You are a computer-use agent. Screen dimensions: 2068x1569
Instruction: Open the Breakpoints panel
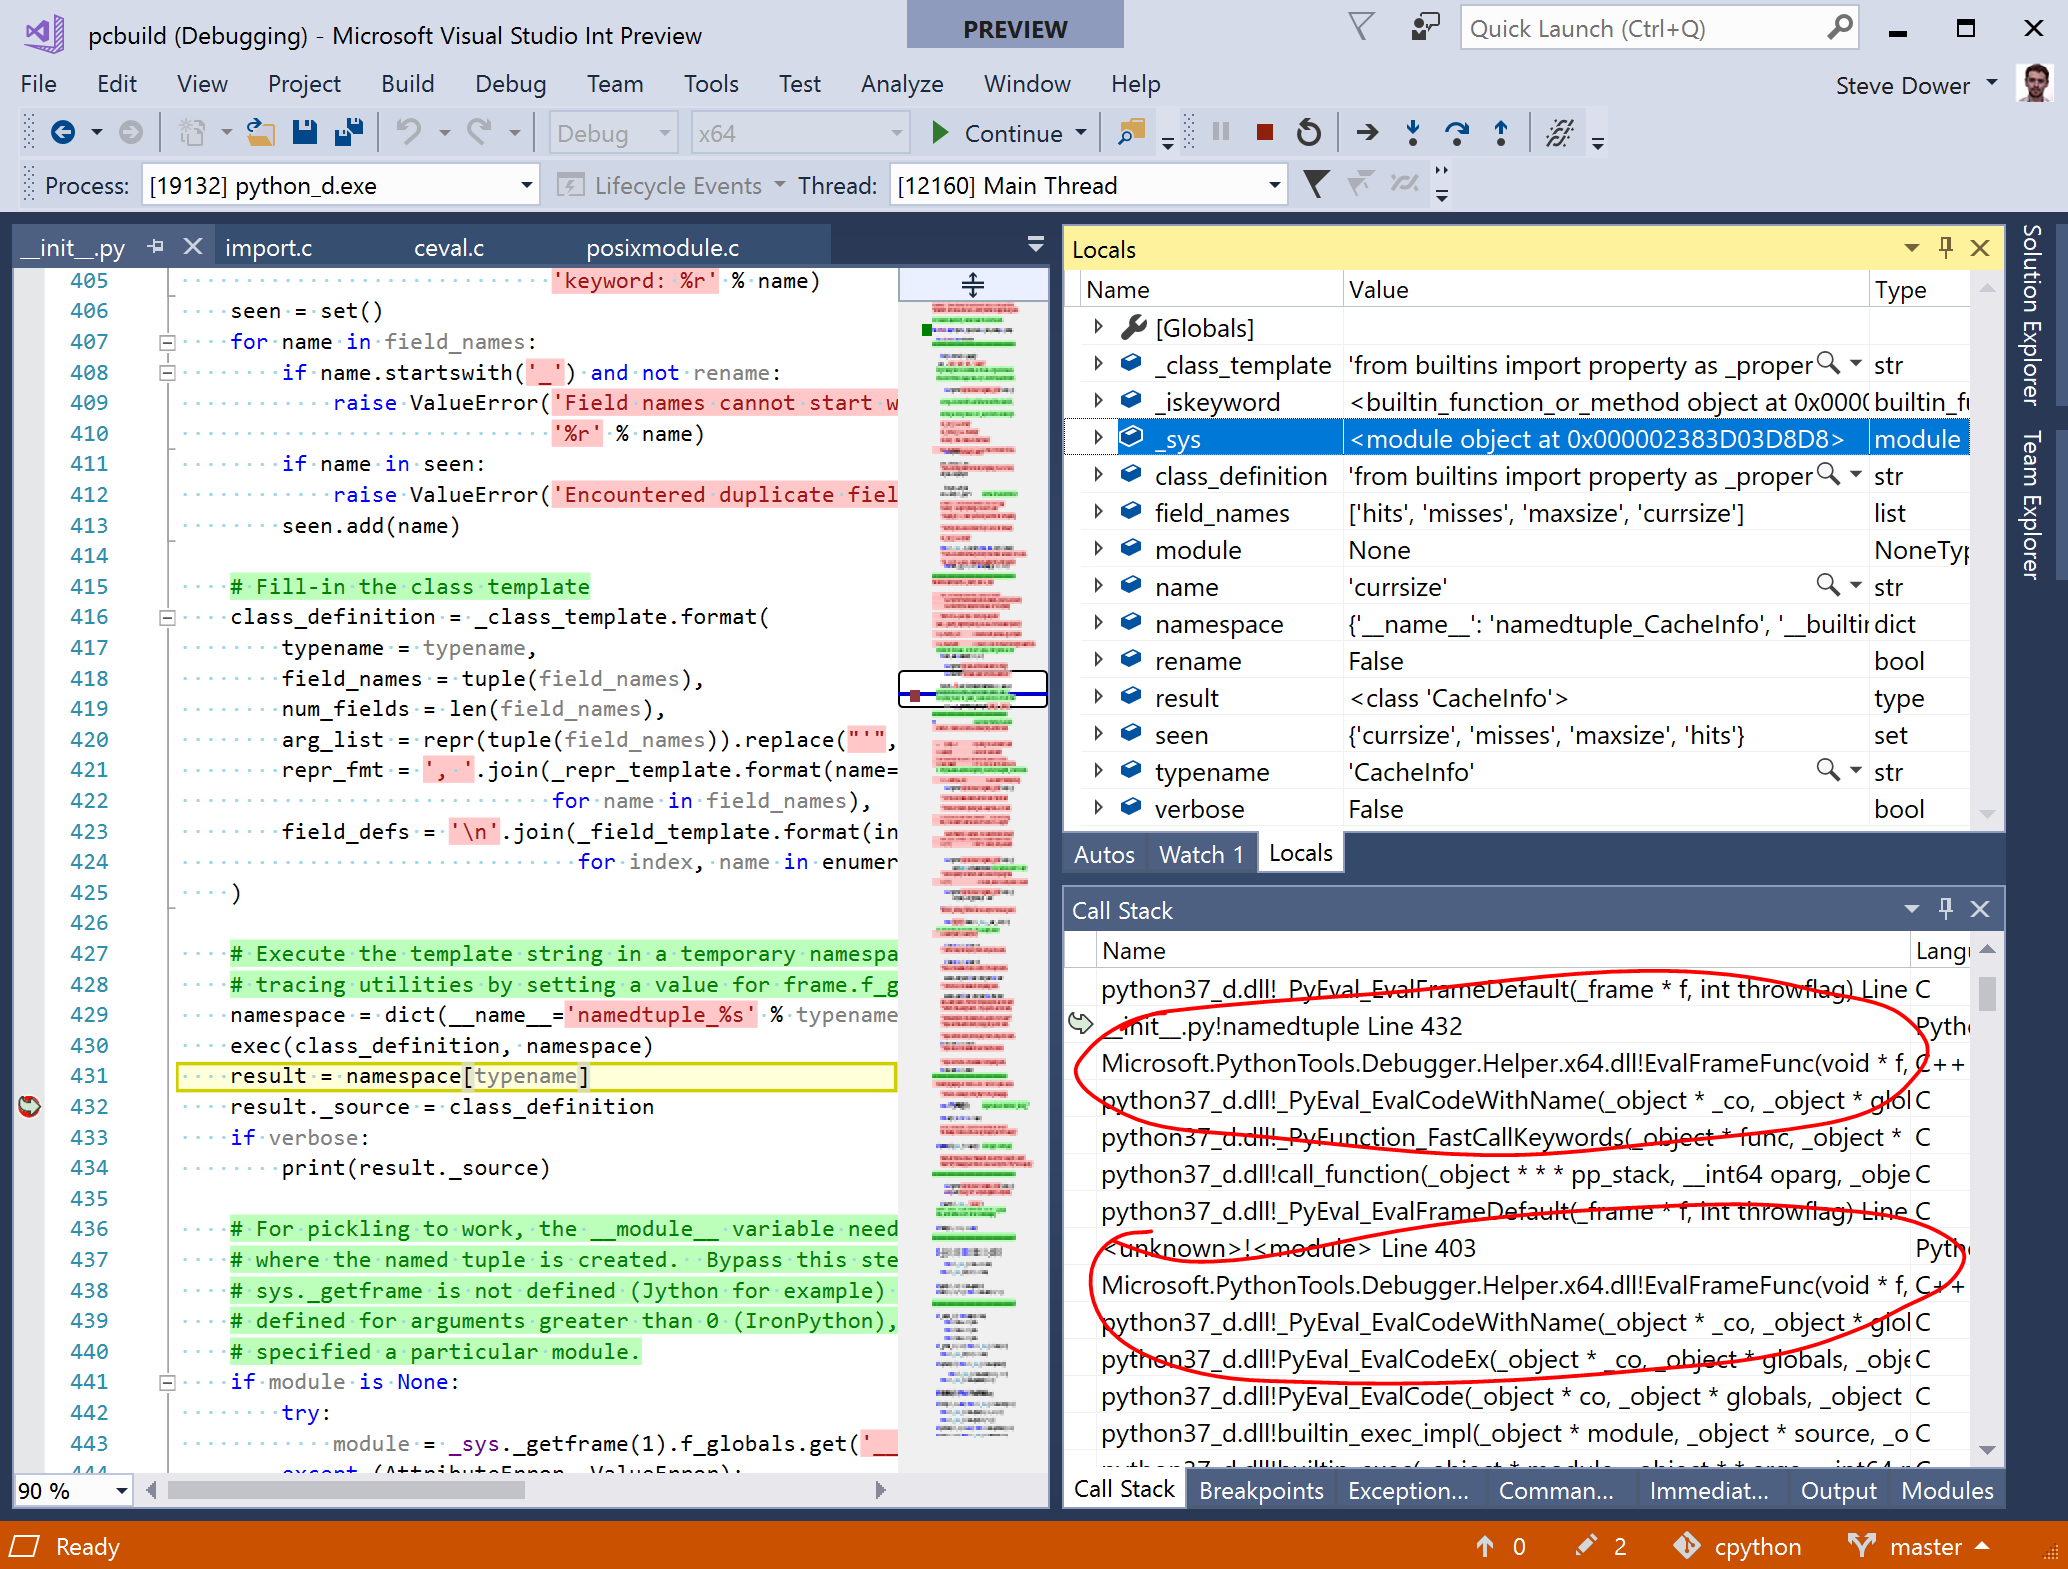1261,1490
